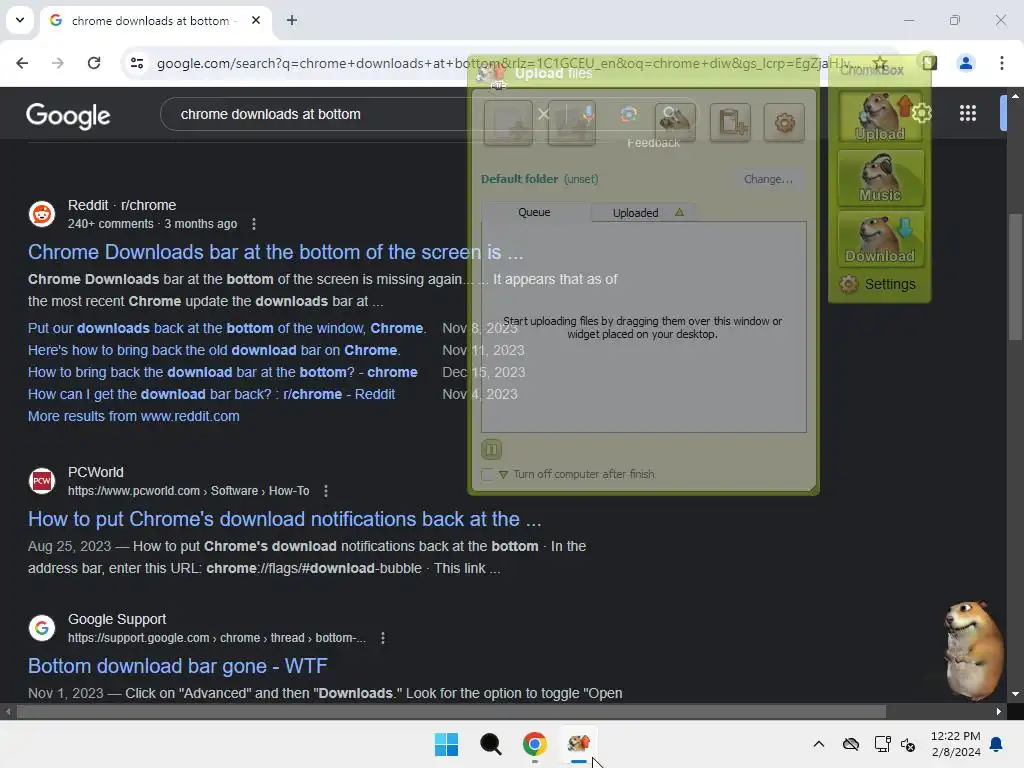Screen dimensions: 1024x768
Task: Open the PCWorld result's three-dot options
Action: (x=326, y=491)
